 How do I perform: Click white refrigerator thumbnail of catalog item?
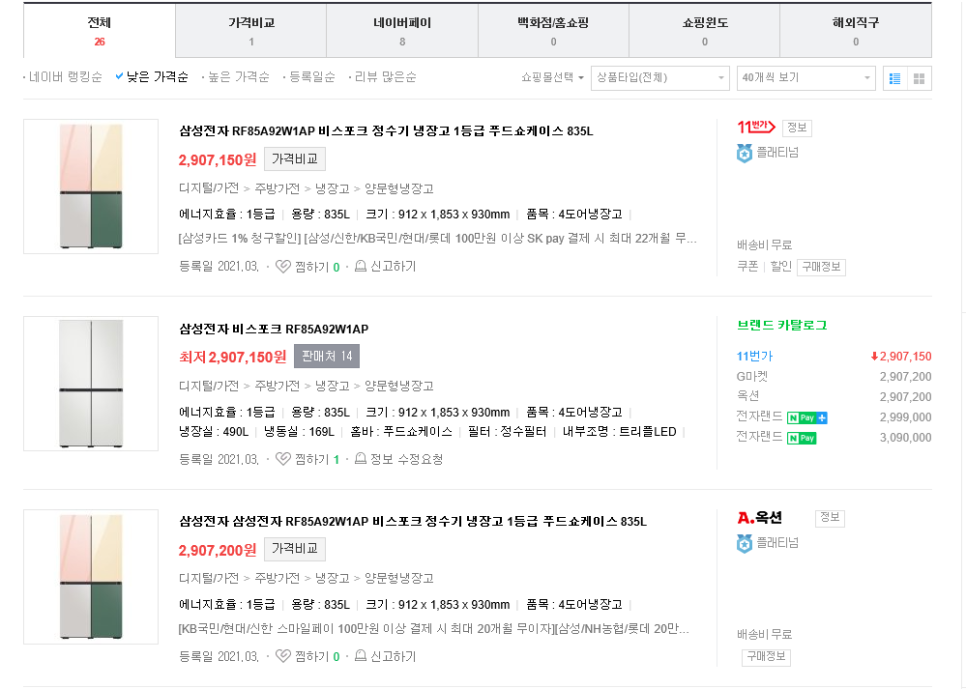[91, 383]
